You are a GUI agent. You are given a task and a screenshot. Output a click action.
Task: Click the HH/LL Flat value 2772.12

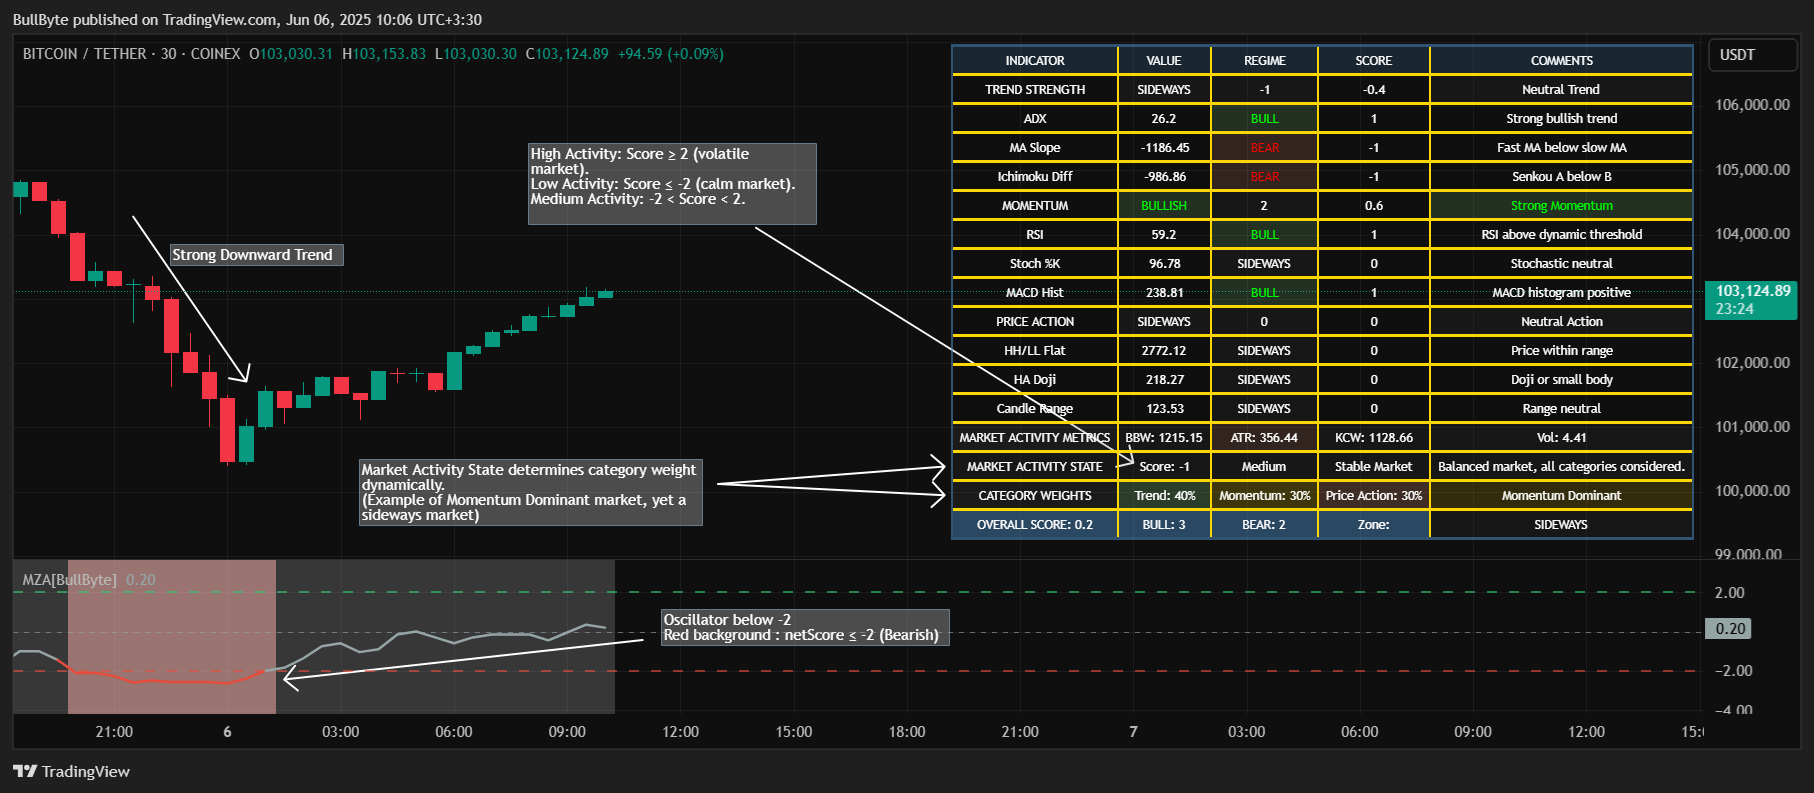(x=1164, y=350)
